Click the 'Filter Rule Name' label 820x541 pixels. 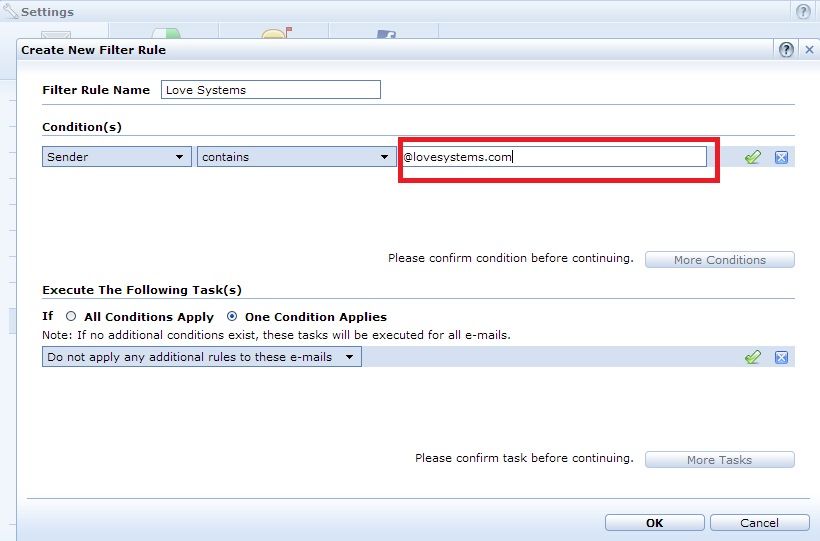point(96,89)
